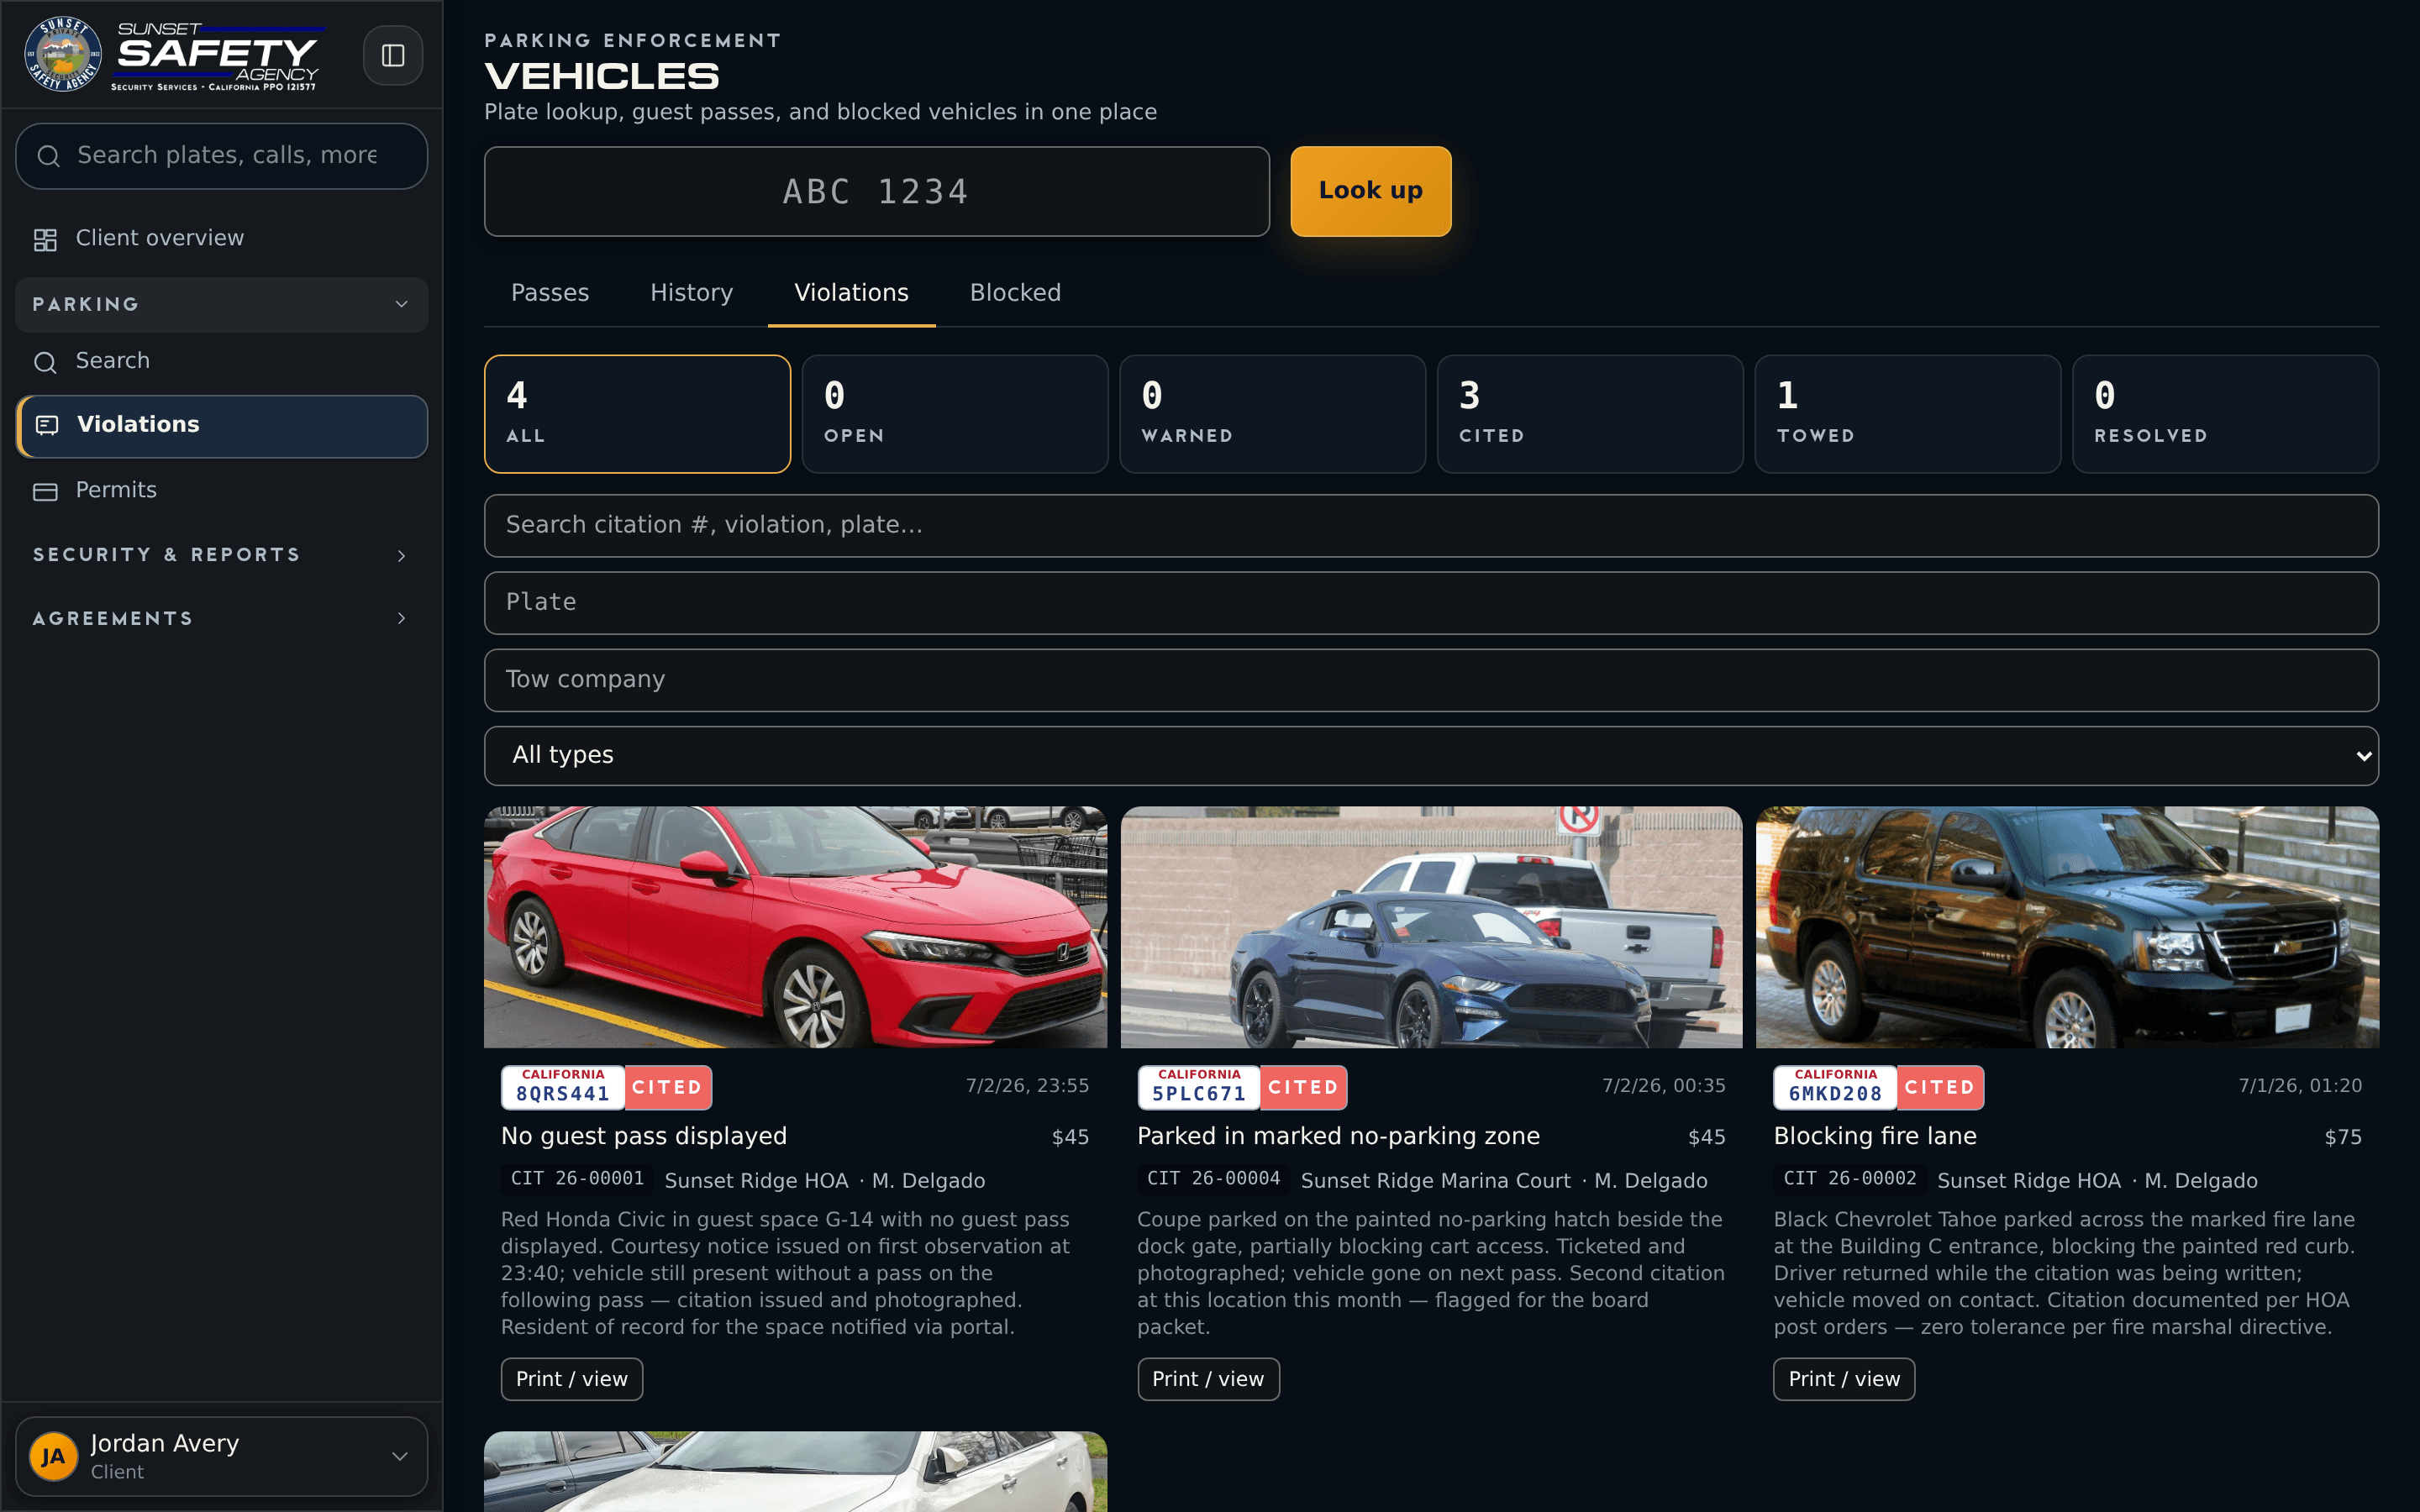
Task: Select the Violations tab
Action: pyautogui.click(x=852, y=293)
